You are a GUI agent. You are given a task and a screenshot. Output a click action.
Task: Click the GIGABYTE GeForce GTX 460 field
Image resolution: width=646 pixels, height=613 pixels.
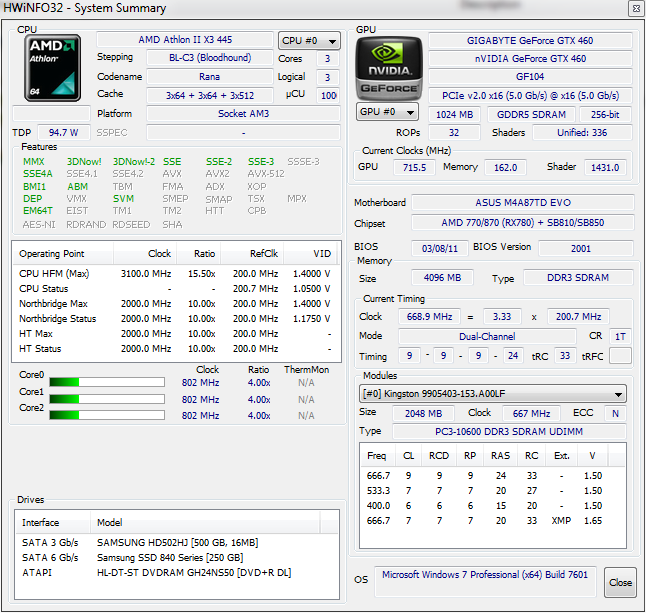tap(530, 40)
